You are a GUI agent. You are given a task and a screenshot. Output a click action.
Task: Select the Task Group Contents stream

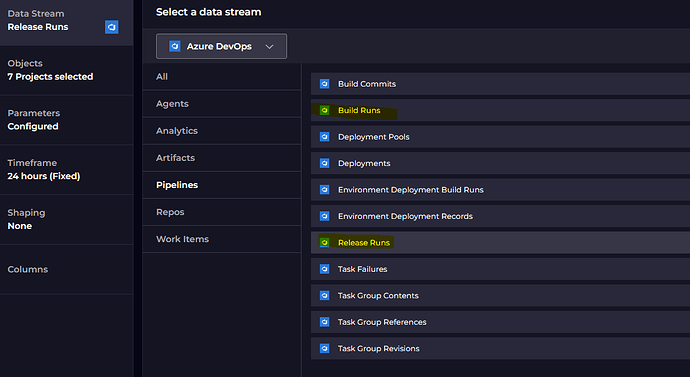500,295
